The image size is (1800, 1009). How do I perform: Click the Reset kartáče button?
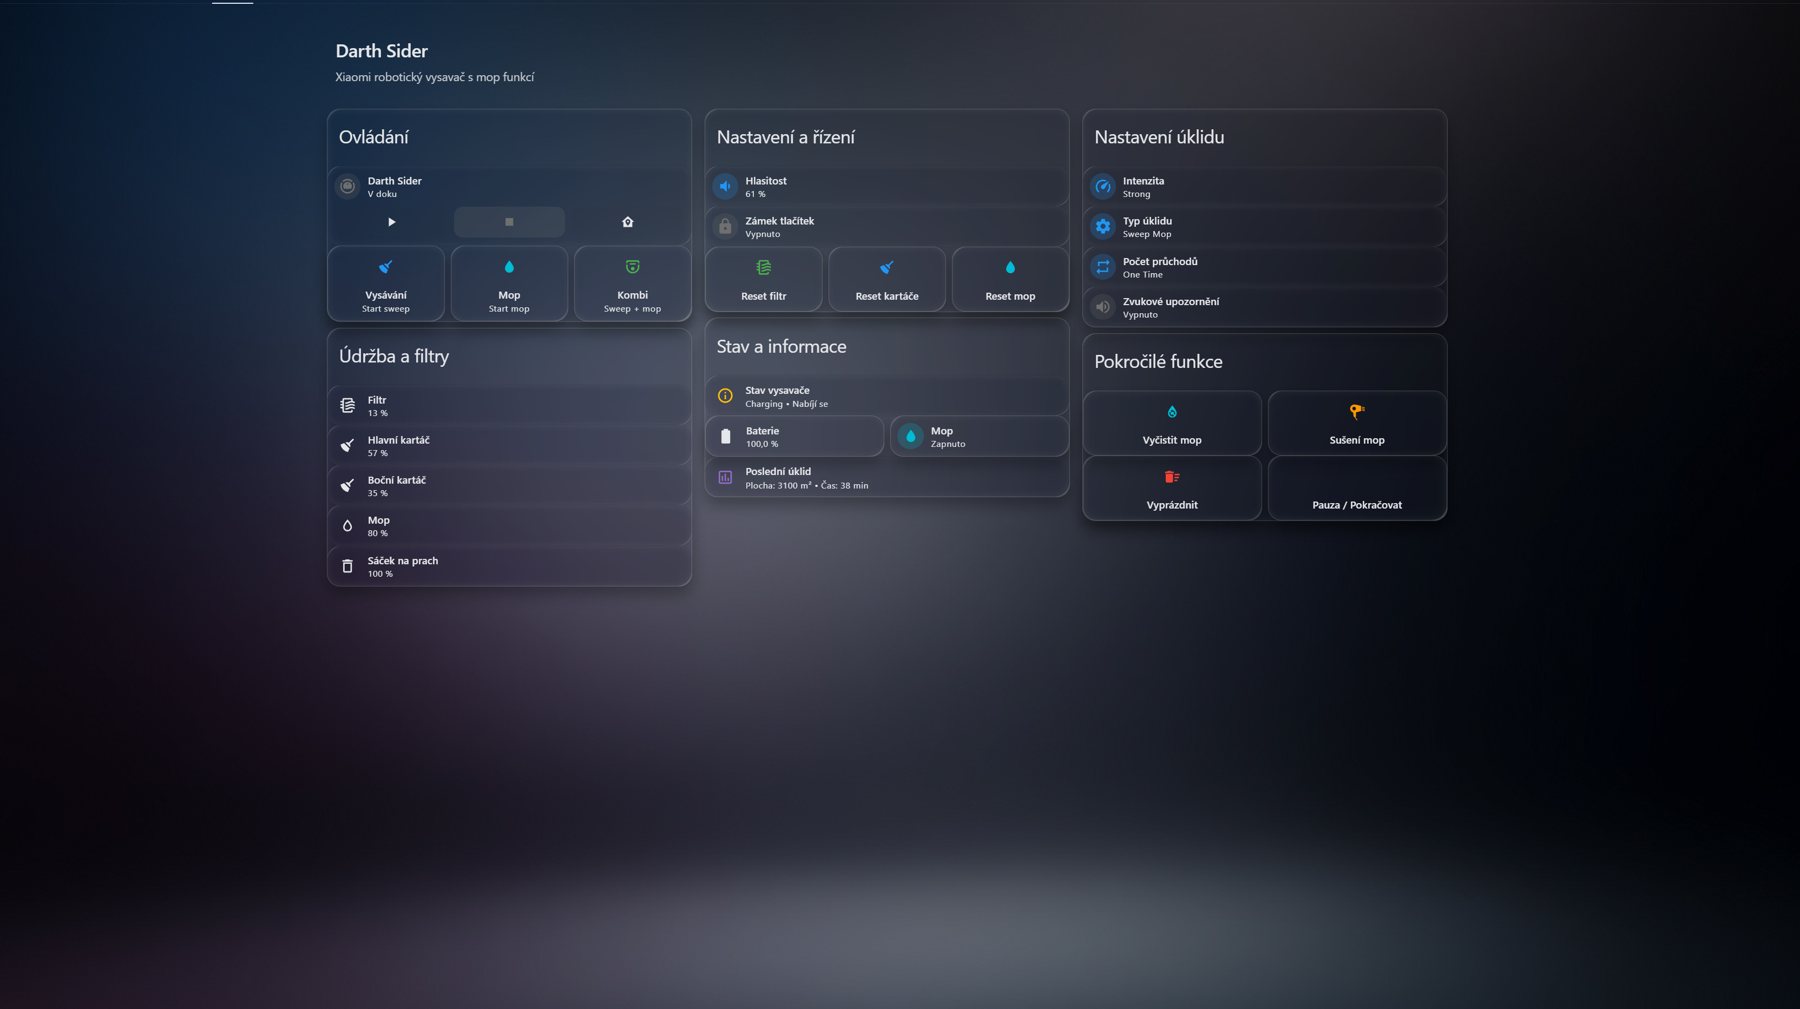click(x=887, y=280)
